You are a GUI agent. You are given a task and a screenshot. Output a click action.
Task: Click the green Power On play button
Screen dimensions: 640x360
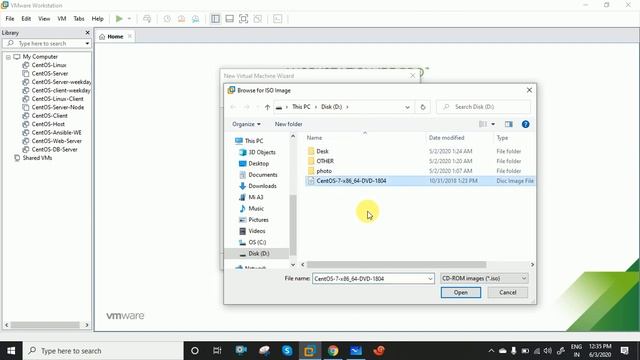pos(119,19)
